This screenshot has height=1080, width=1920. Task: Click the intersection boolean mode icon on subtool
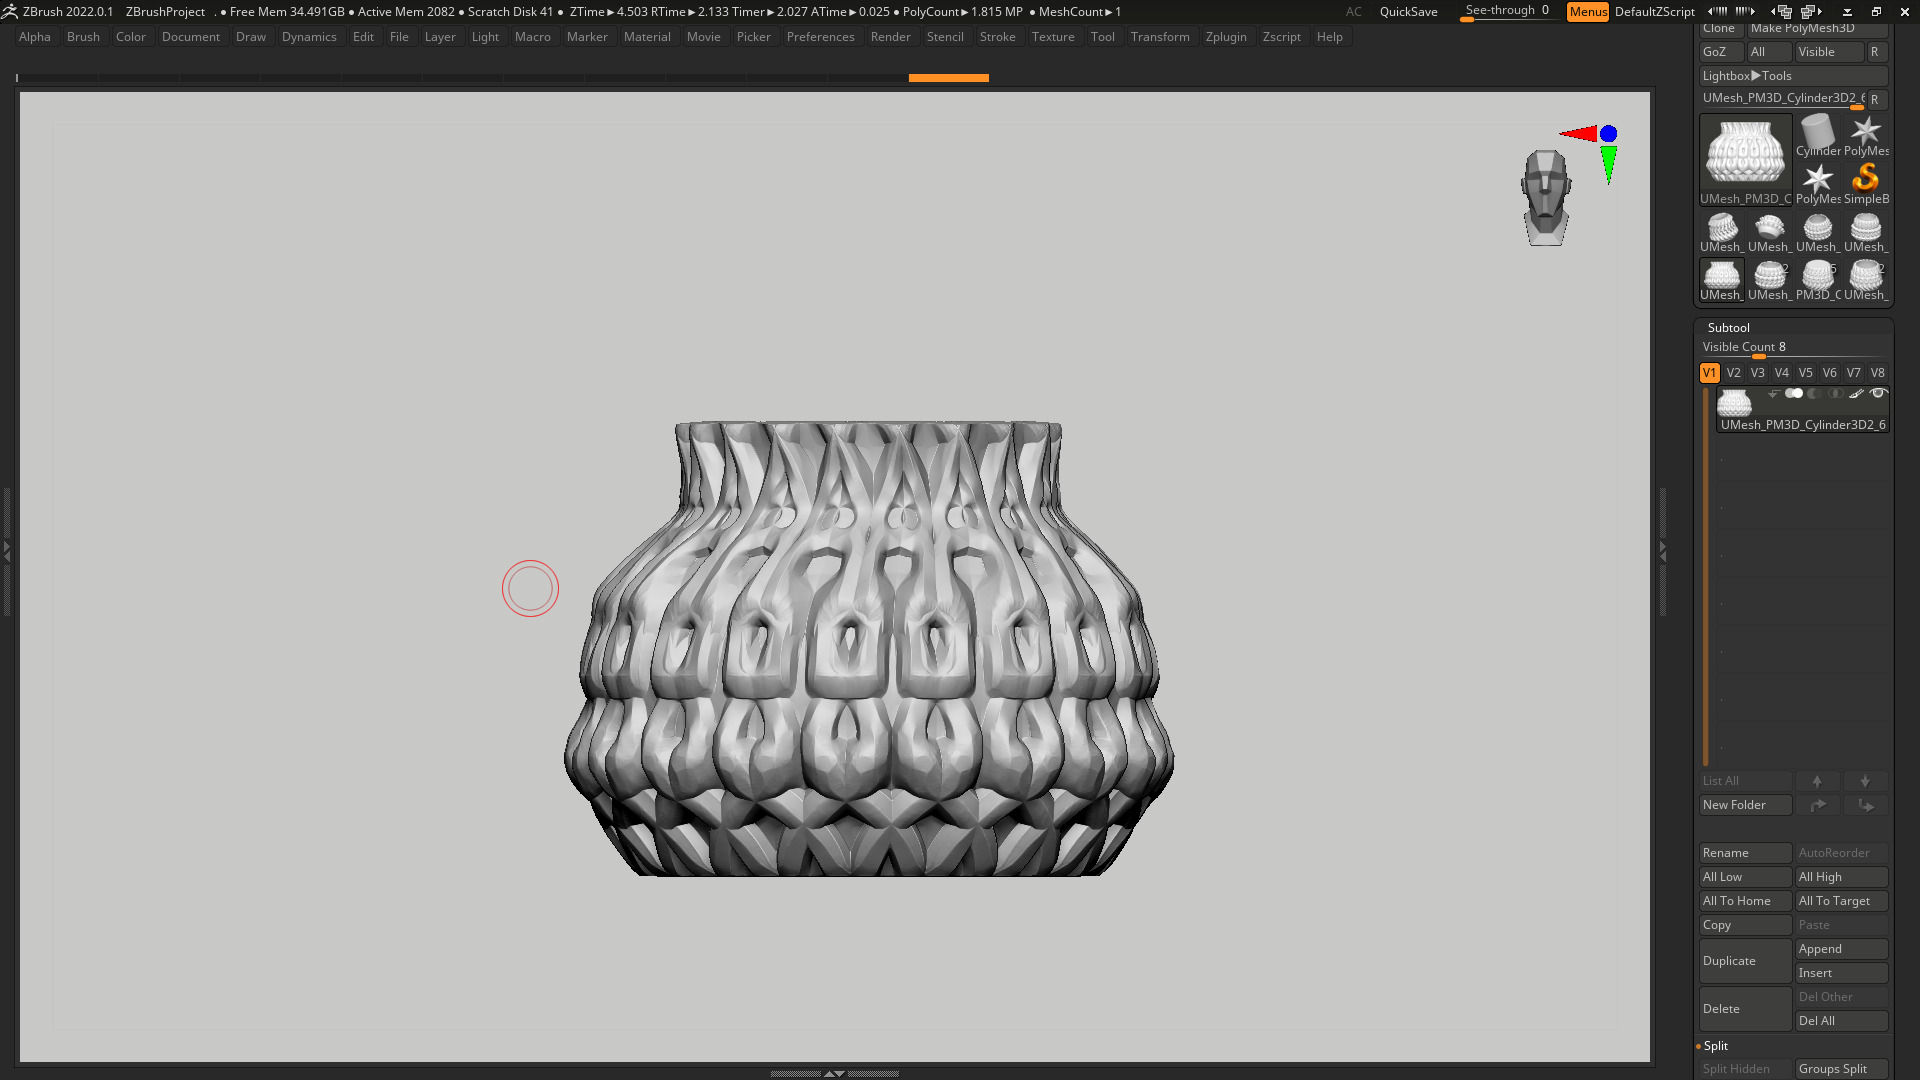tap(1835, 394)
